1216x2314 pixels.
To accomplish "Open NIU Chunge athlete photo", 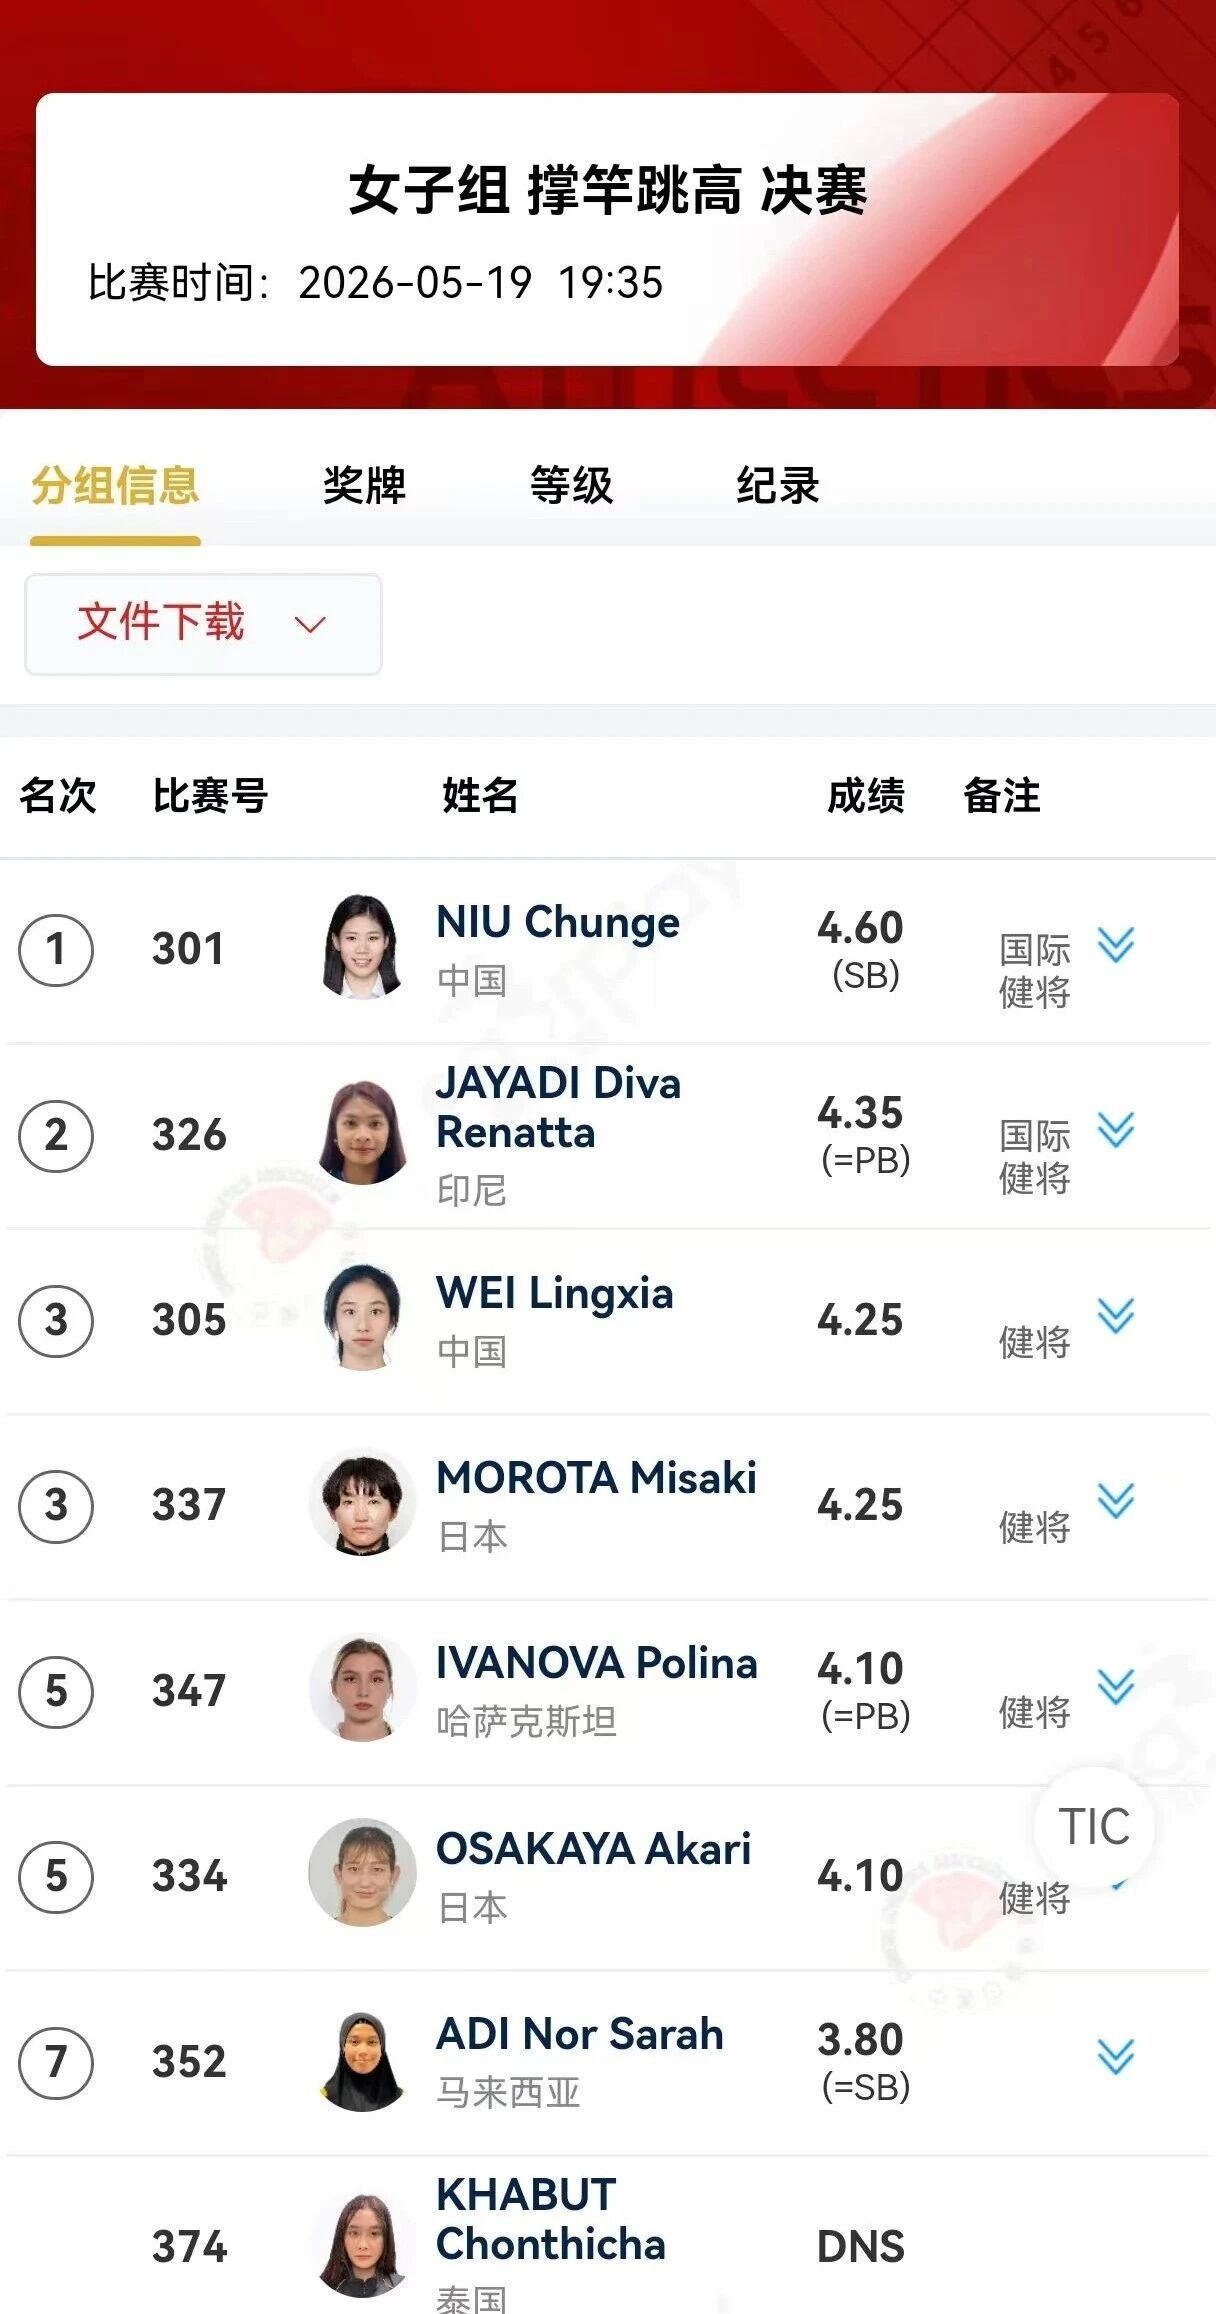I will [362, 947].
